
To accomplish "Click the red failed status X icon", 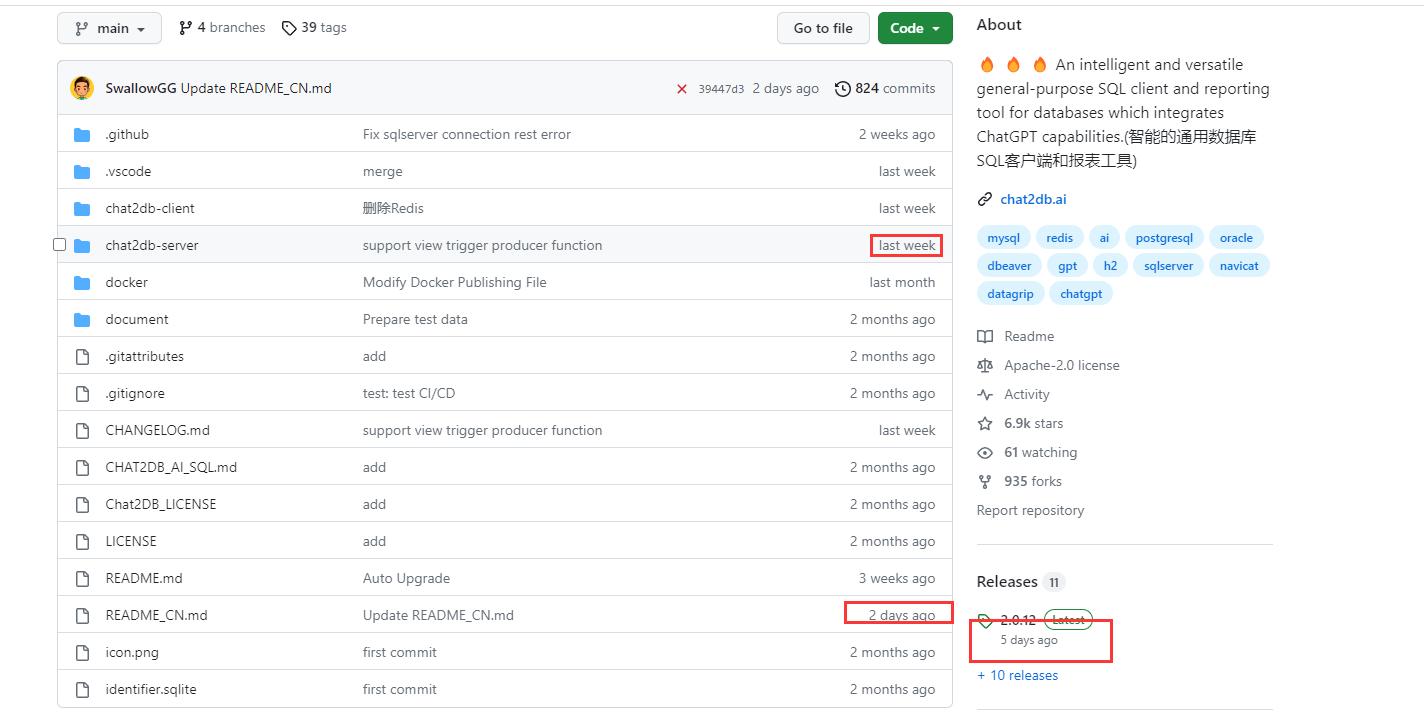I will point(682,89).
